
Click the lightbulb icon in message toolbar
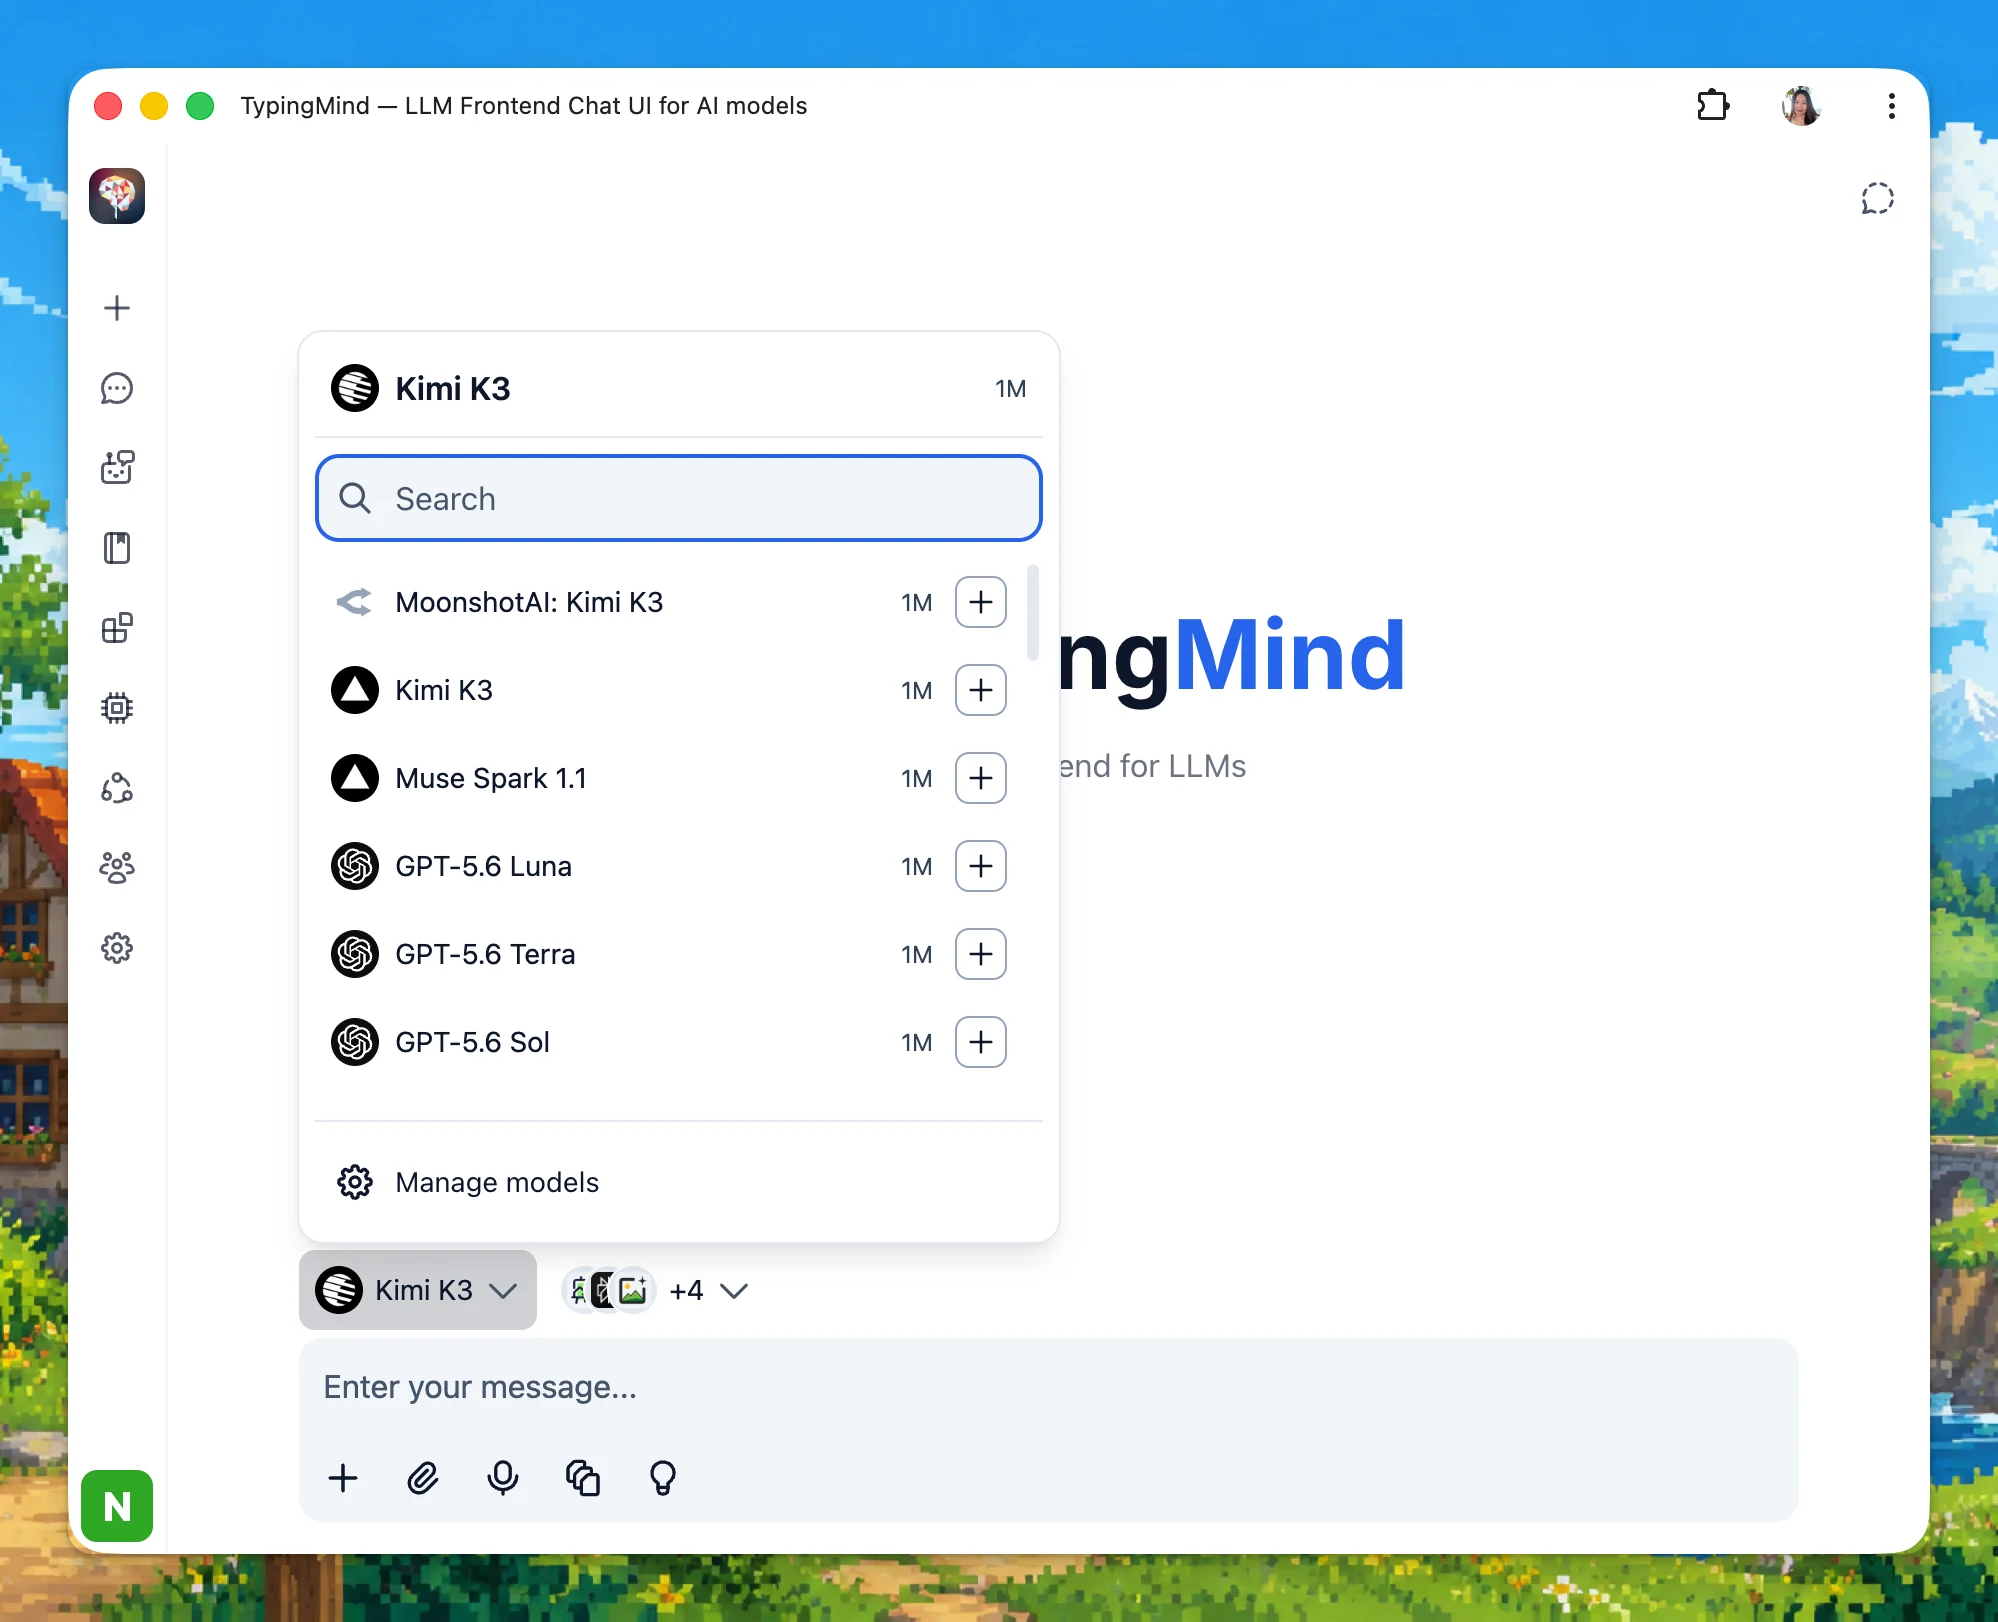point(663,1478)
